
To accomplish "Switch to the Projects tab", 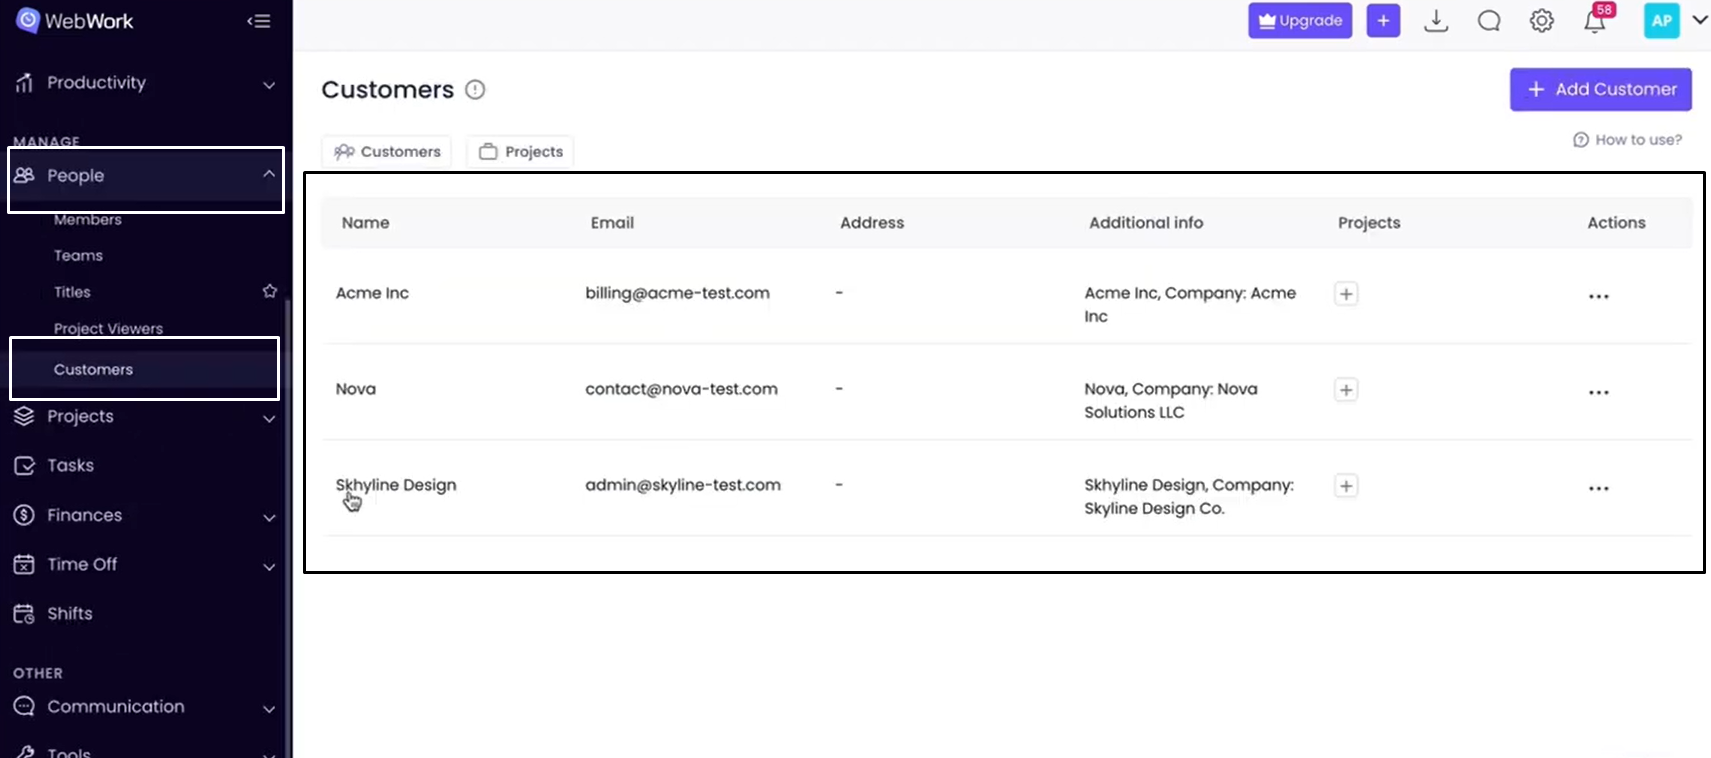I will click(521, 152).
